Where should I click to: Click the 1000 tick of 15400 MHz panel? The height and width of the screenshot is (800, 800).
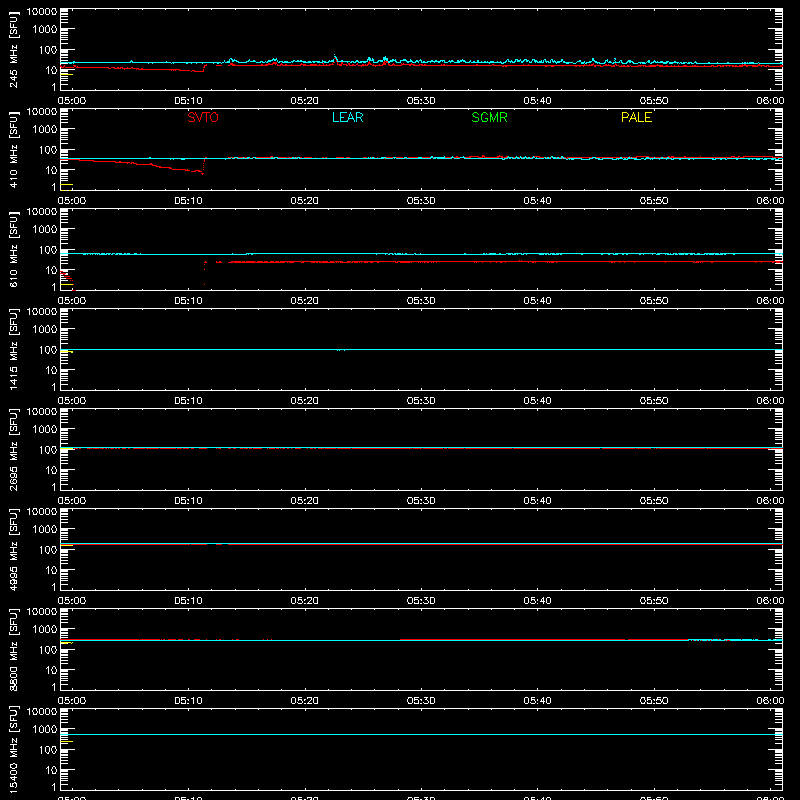point(45,729)
